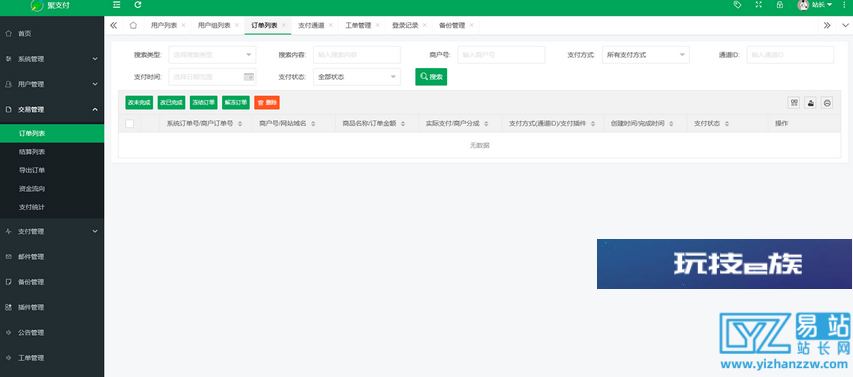The image size is (853, 377).
Task: Click the 冻结订单 button
Action: click(204, 102)
